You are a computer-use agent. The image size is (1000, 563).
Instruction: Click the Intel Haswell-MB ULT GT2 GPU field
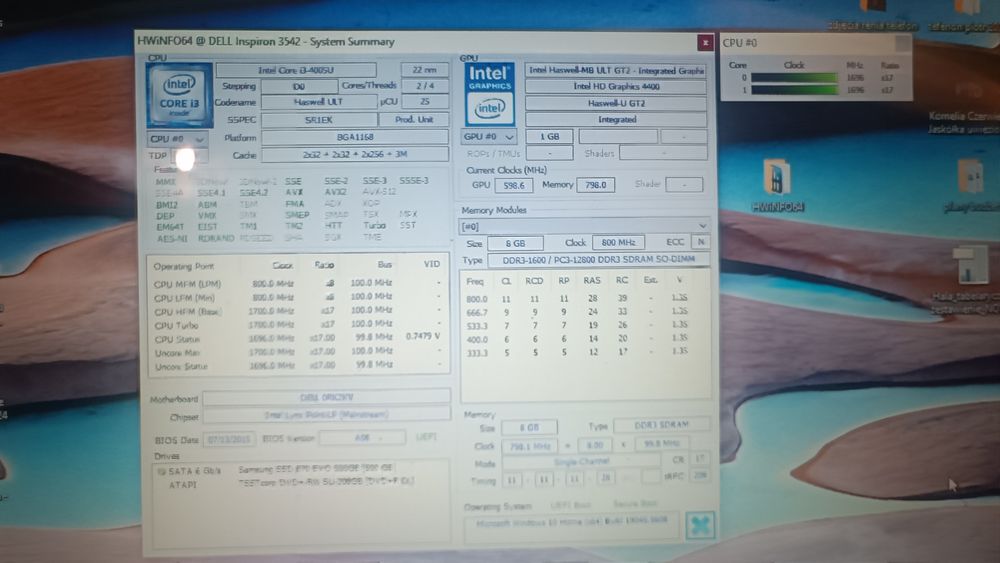pyautogui.click(x=615, y=70)
